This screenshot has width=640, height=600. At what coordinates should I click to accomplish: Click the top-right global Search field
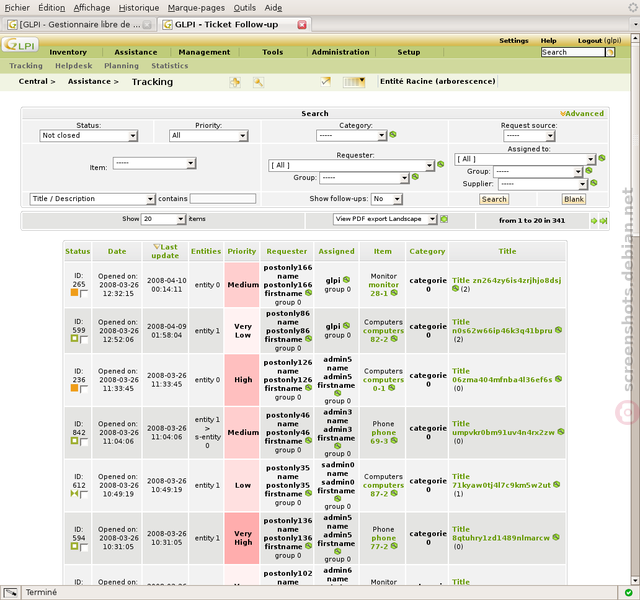(x=573, y=52)
